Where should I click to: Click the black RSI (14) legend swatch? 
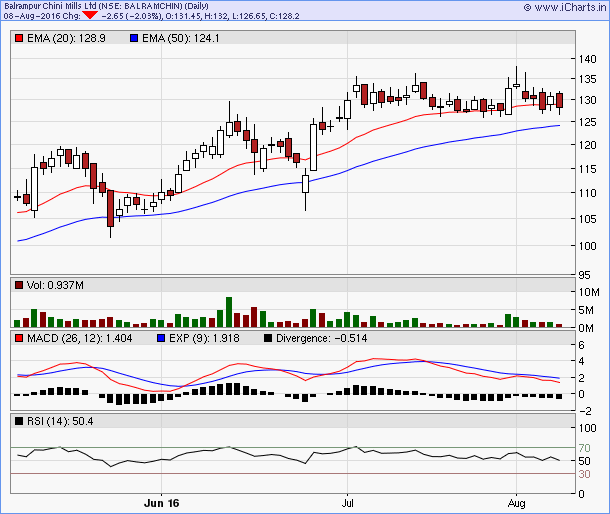(19, 421)
